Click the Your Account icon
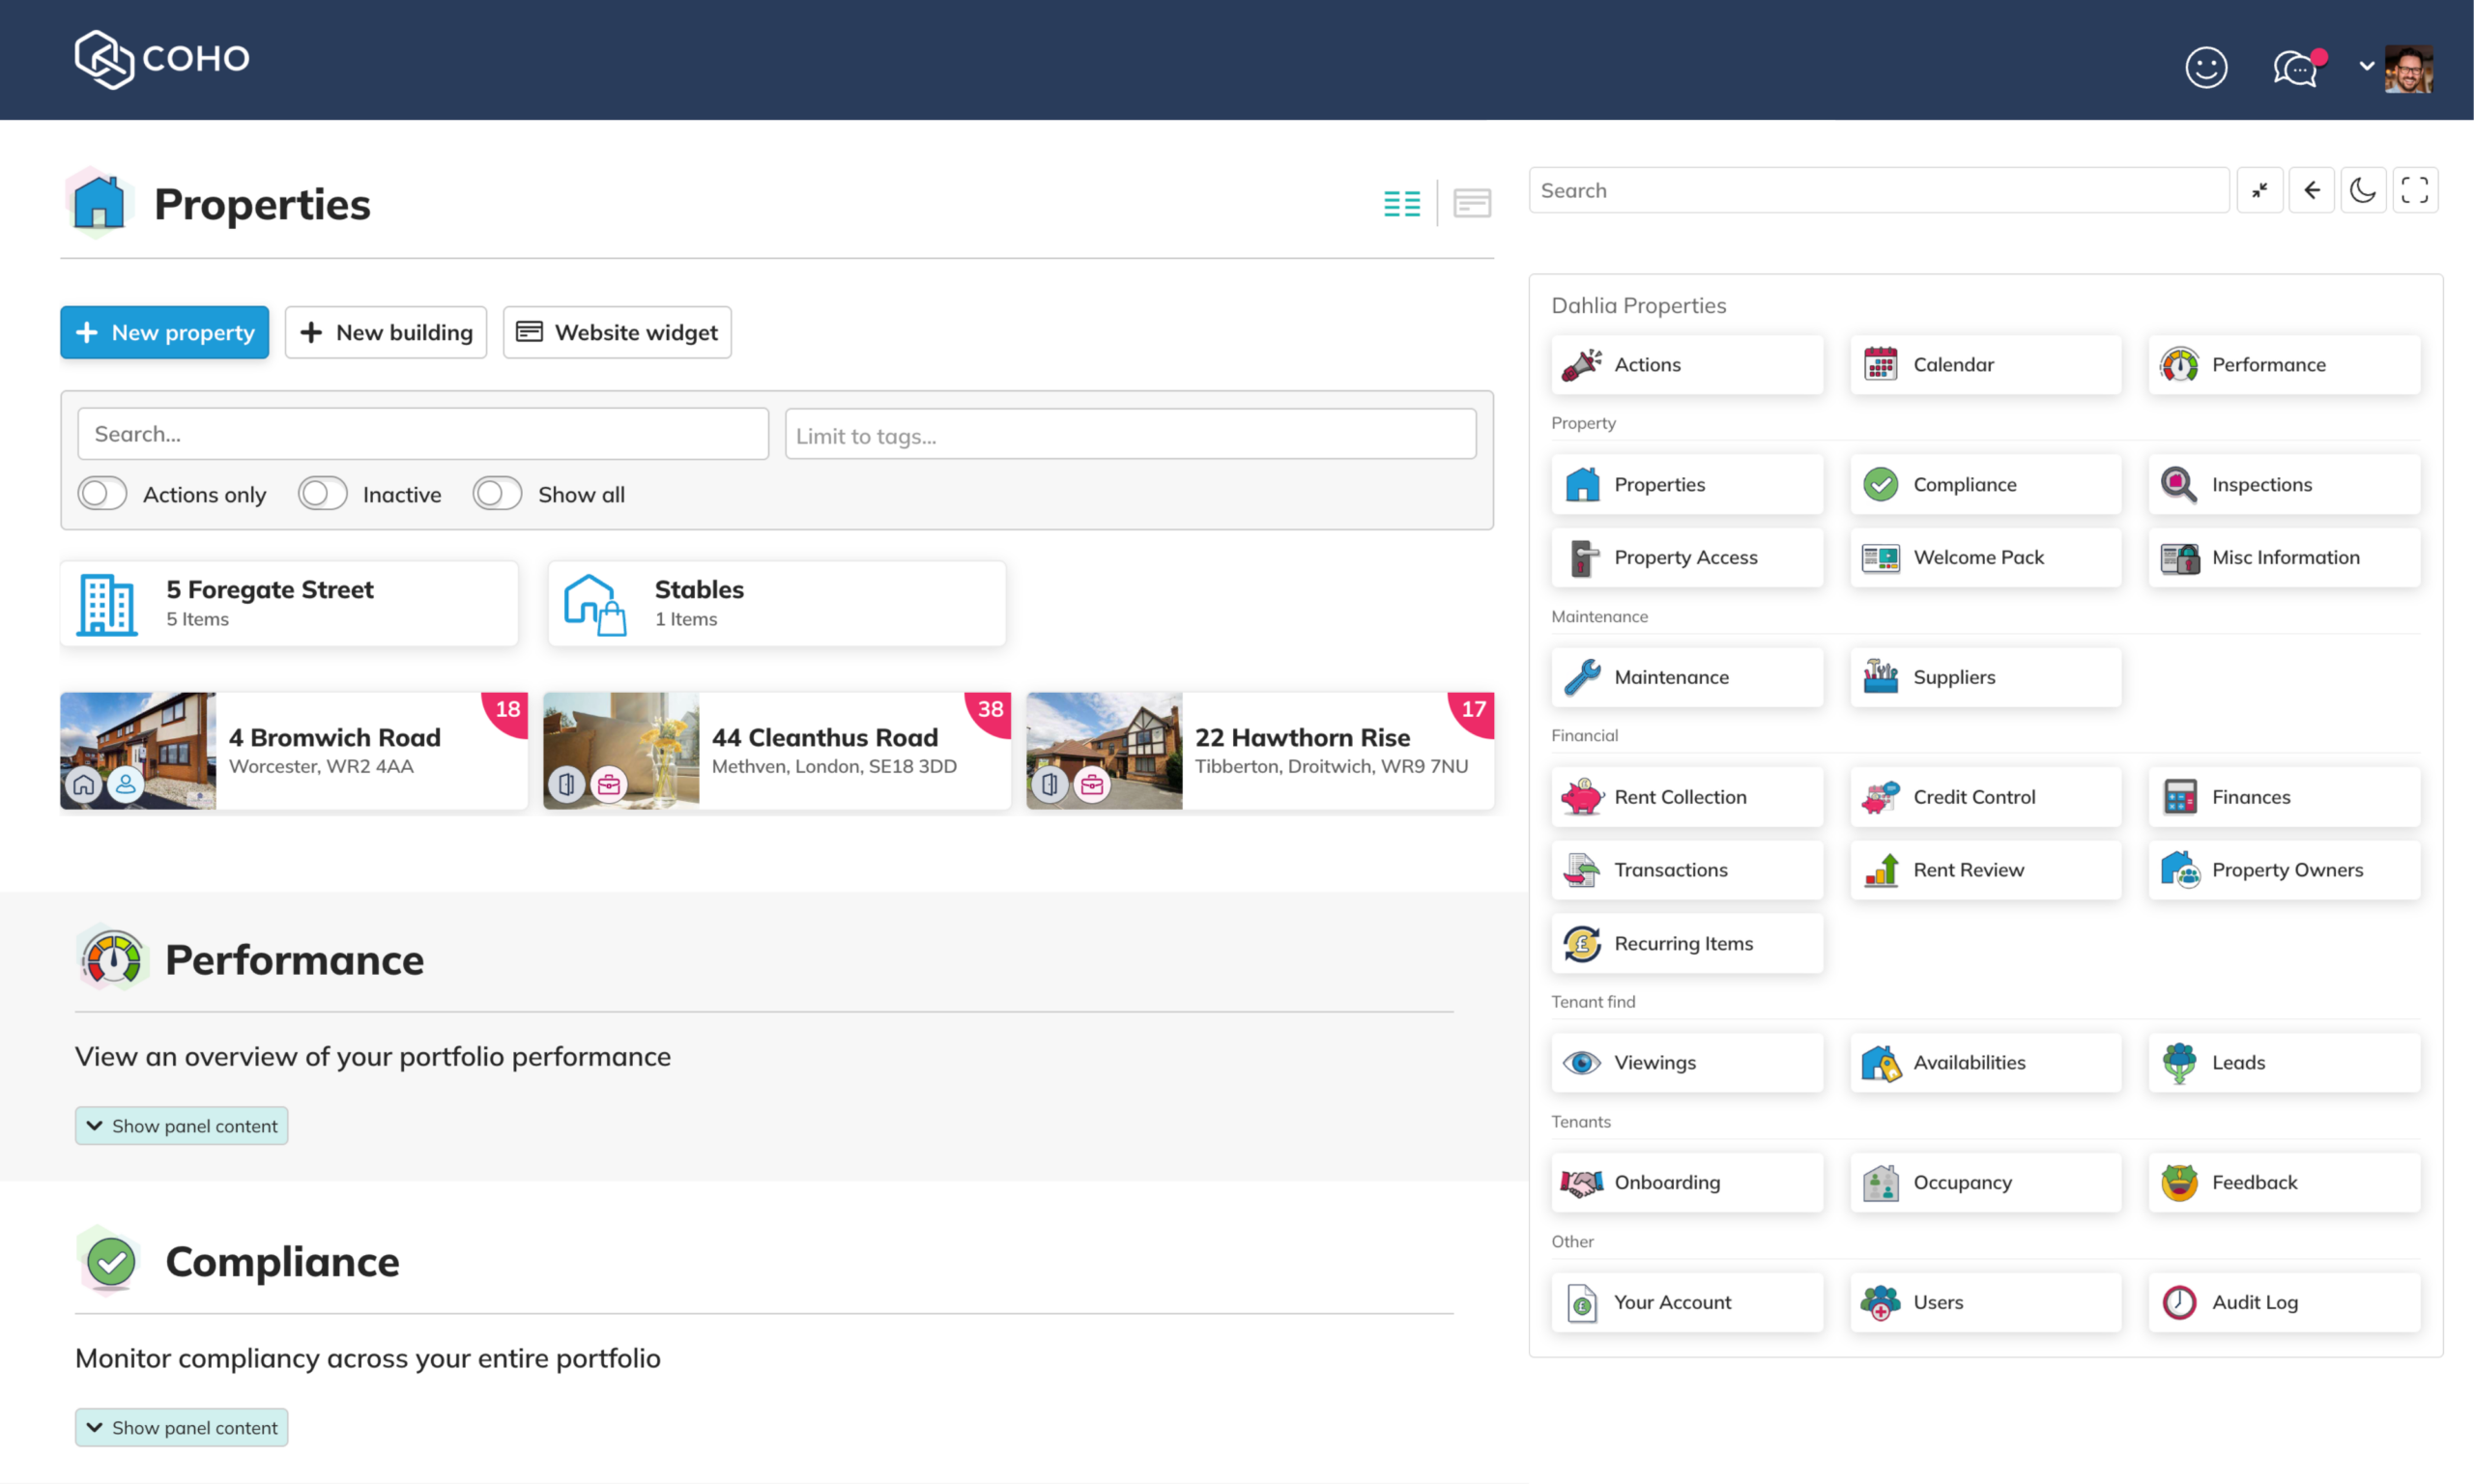 1582,1303
